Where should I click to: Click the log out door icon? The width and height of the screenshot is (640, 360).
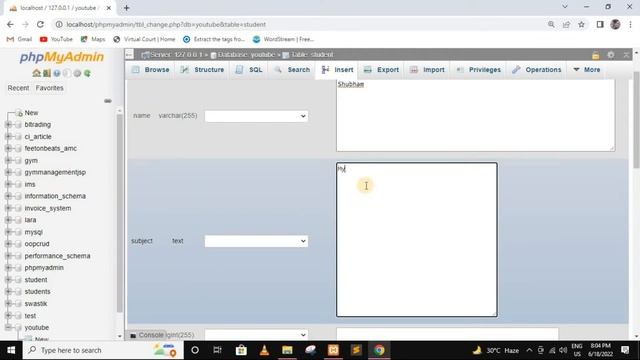point(47,73)
